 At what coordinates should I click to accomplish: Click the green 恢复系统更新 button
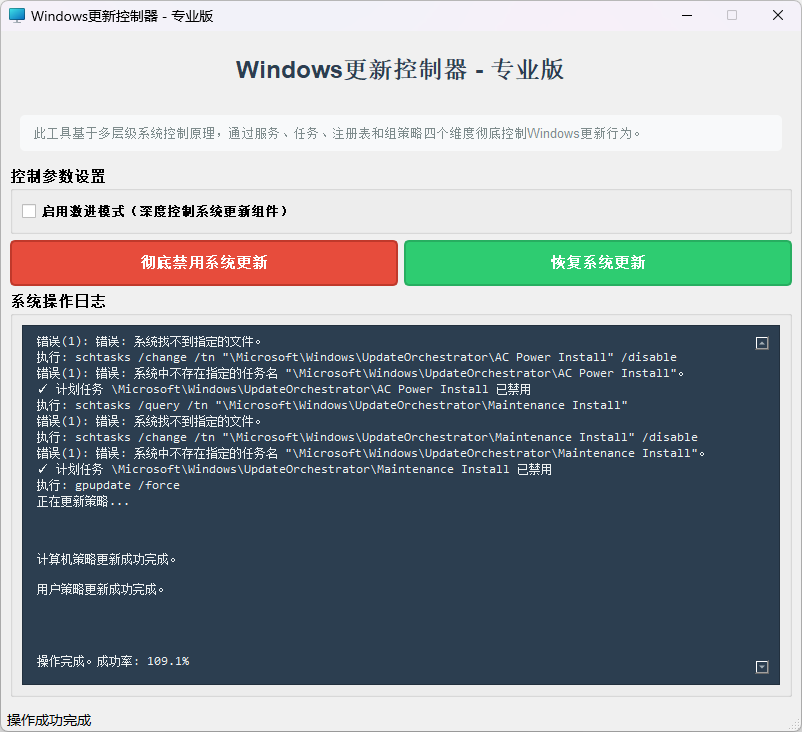click(597, 263)
